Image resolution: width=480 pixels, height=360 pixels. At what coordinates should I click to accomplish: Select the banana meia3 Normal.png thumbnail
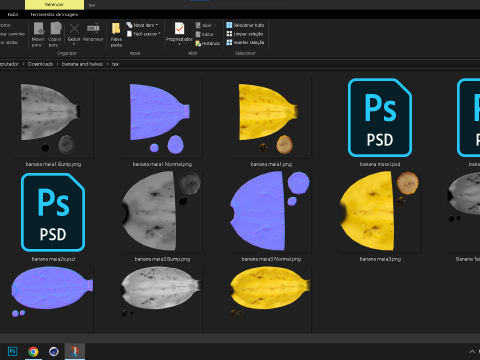click(271, 212)
